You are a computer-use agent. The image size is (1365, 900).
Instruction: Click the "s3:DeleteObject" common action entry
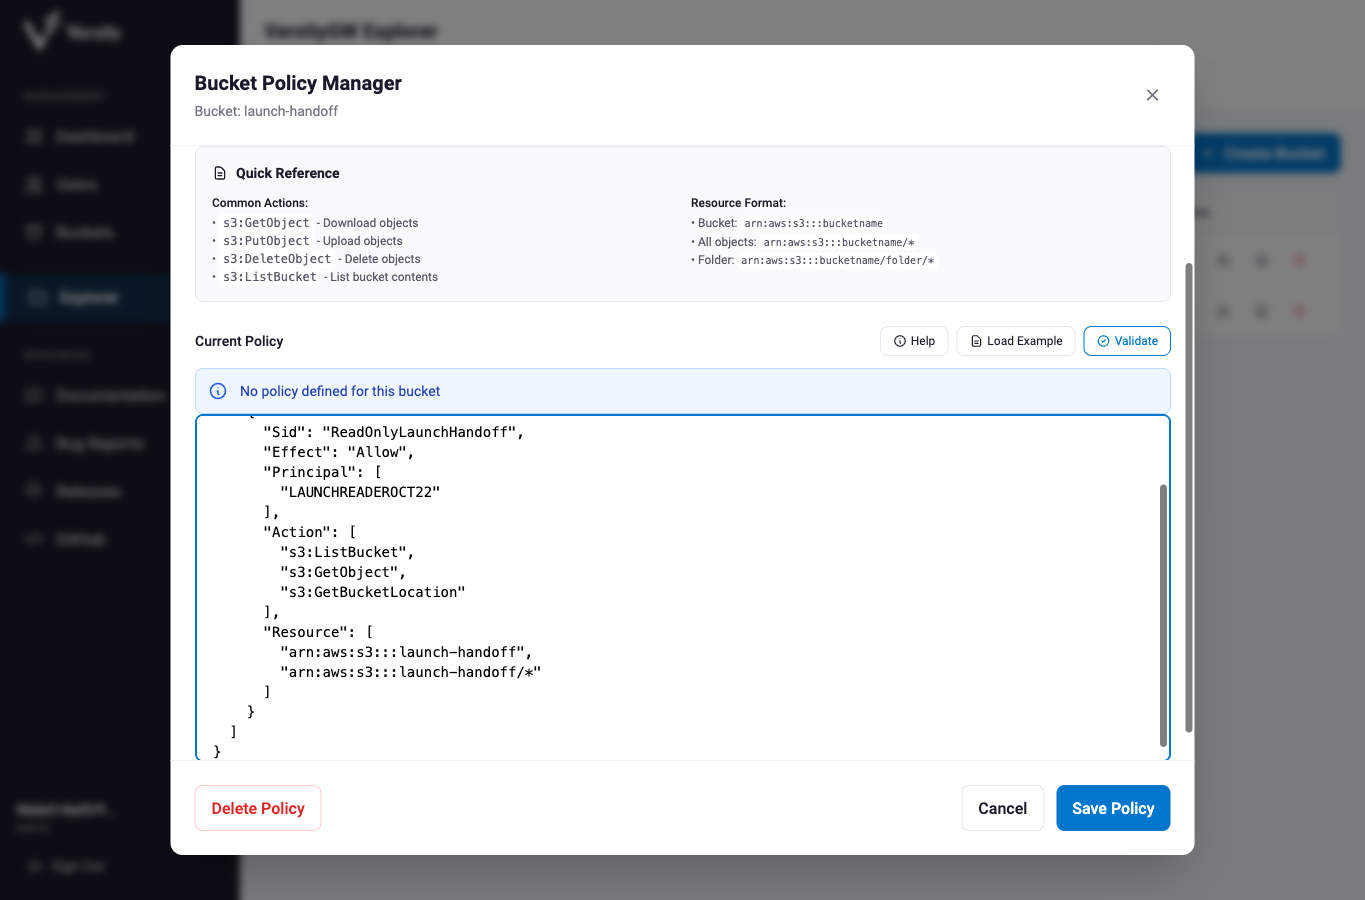(x=277, y=259)
